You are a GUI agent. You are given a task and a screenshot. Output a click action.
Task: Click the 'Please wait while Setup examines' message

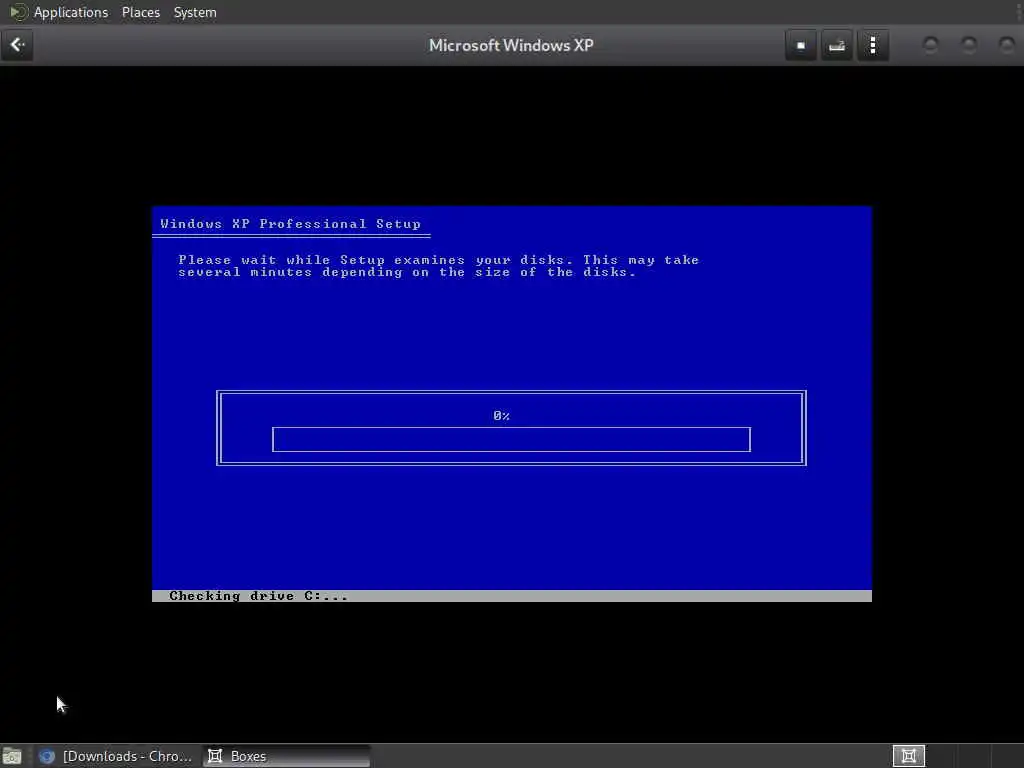click(x=439, y=266)
